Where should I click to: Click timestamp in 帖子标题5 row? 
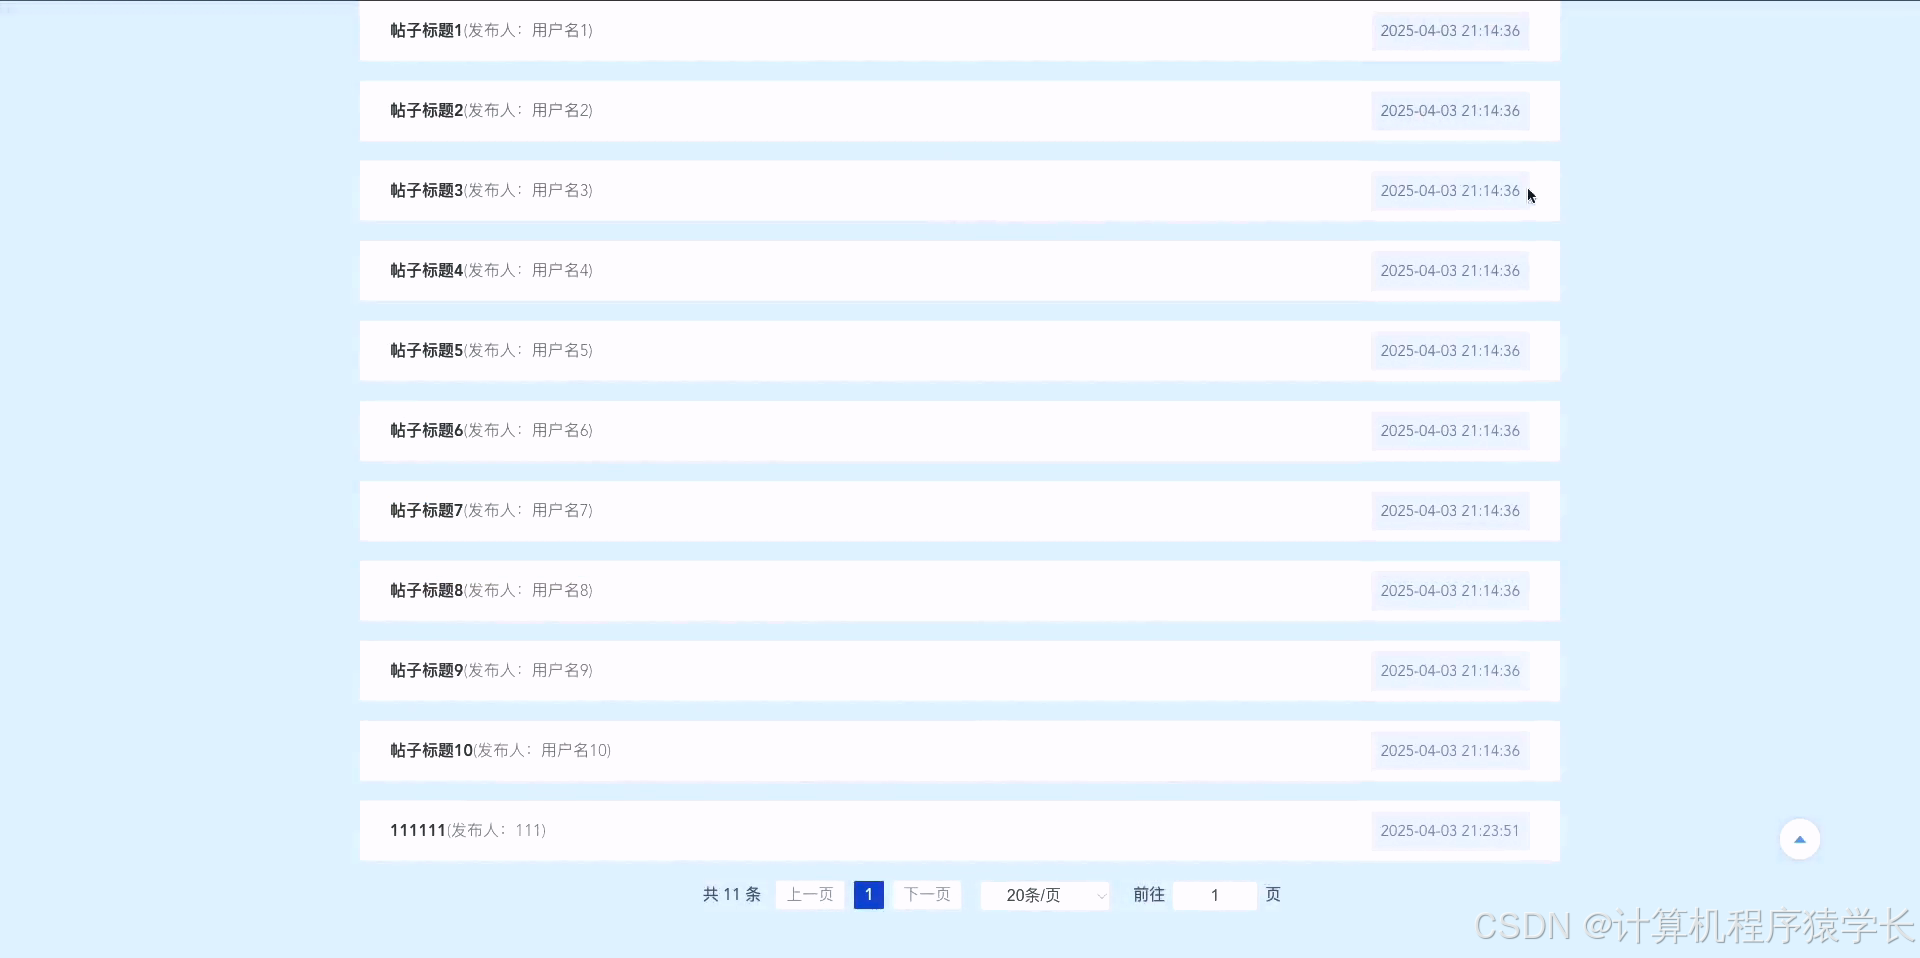pyautogui.click(x=1450, y=351)
